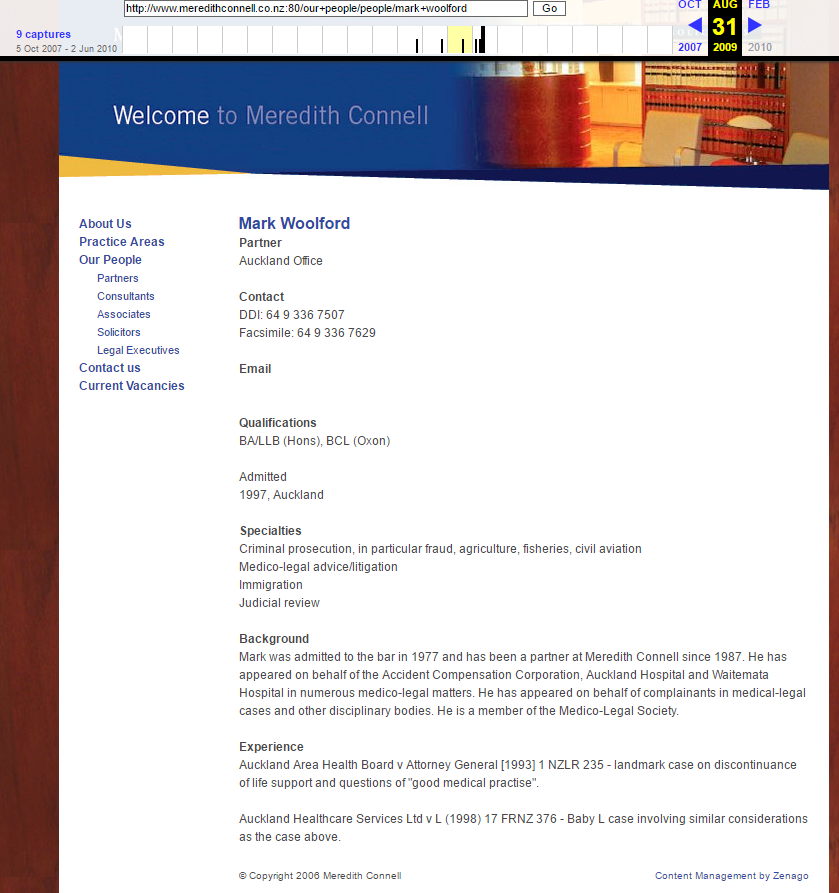Open the Partners sub-item
Viewport: 839px width, 893px height.
click(x=118, y=278)
